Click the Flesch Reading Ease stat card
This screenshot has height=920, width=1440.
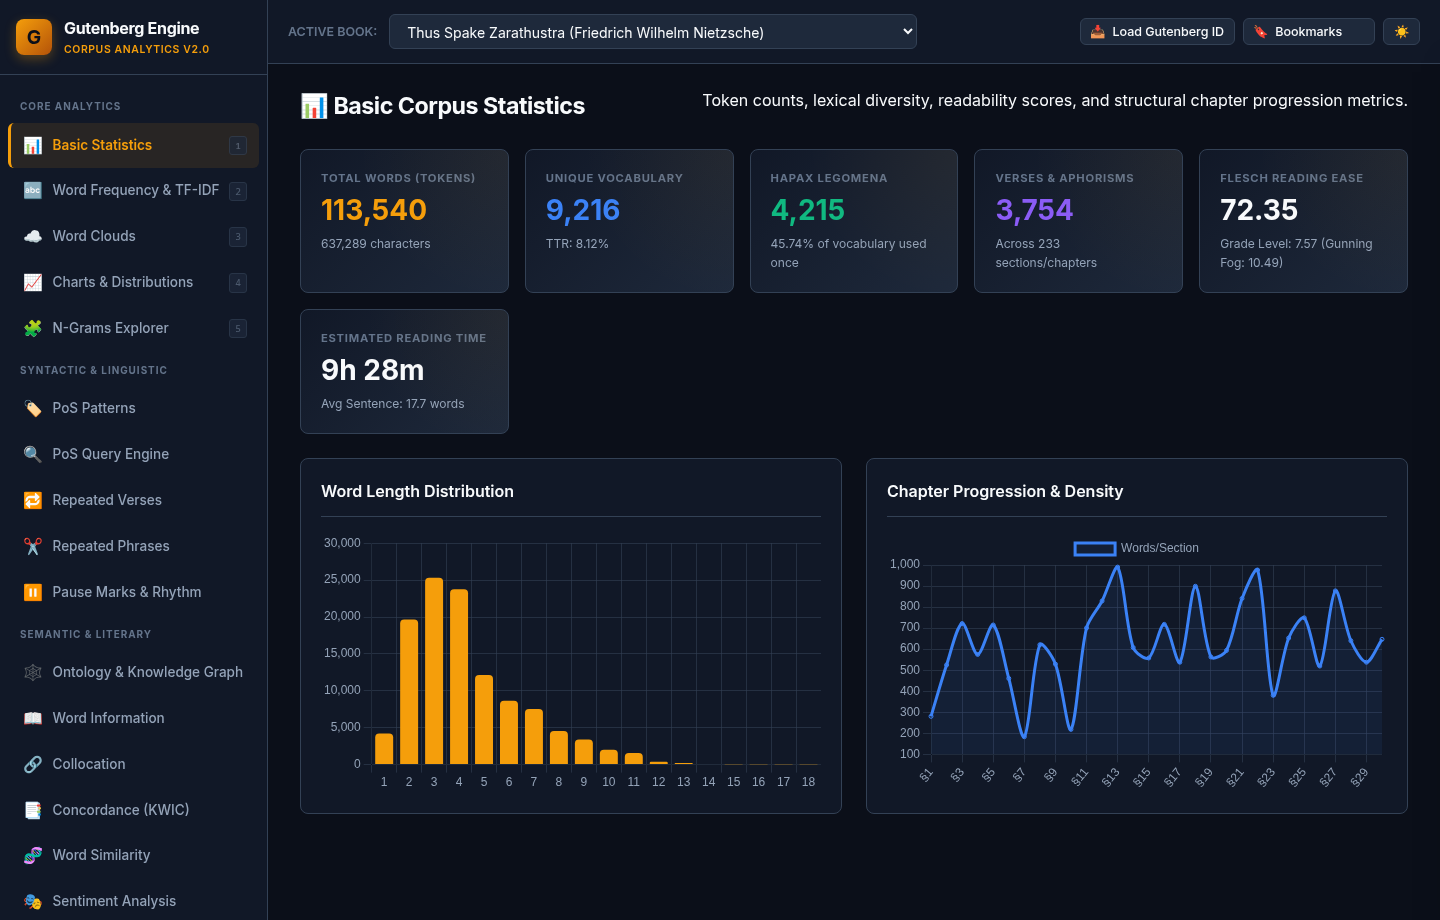(x=1303, y=221)
